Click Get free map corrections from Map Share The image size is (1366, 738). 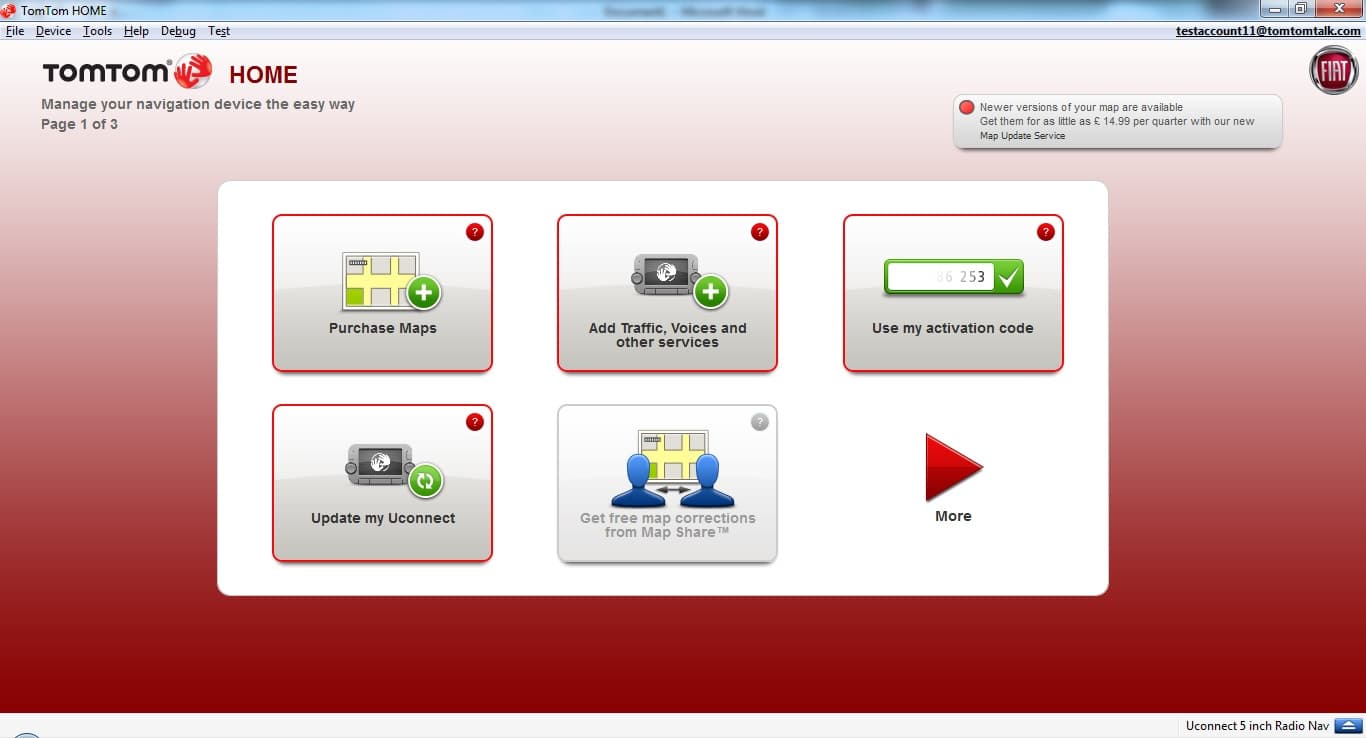(667, 483)
